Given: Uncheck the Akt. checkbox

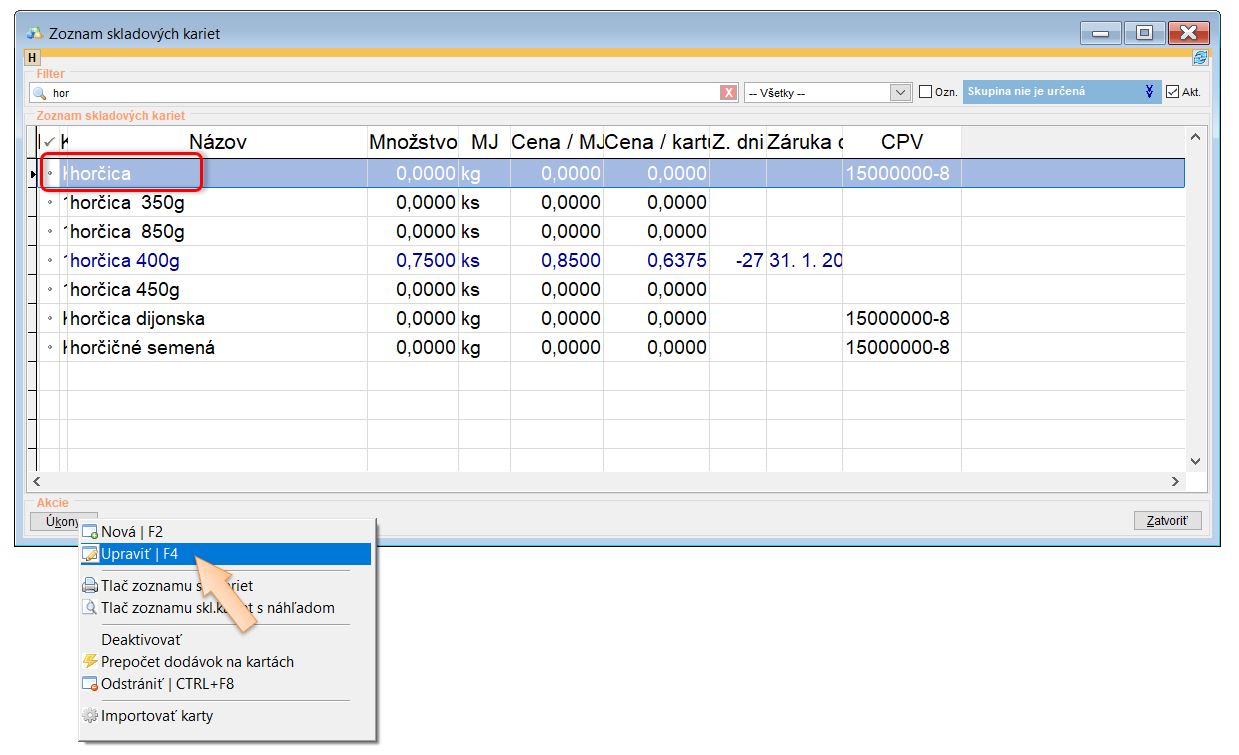Looking at the screenshot, I should tap(1173, 92).
